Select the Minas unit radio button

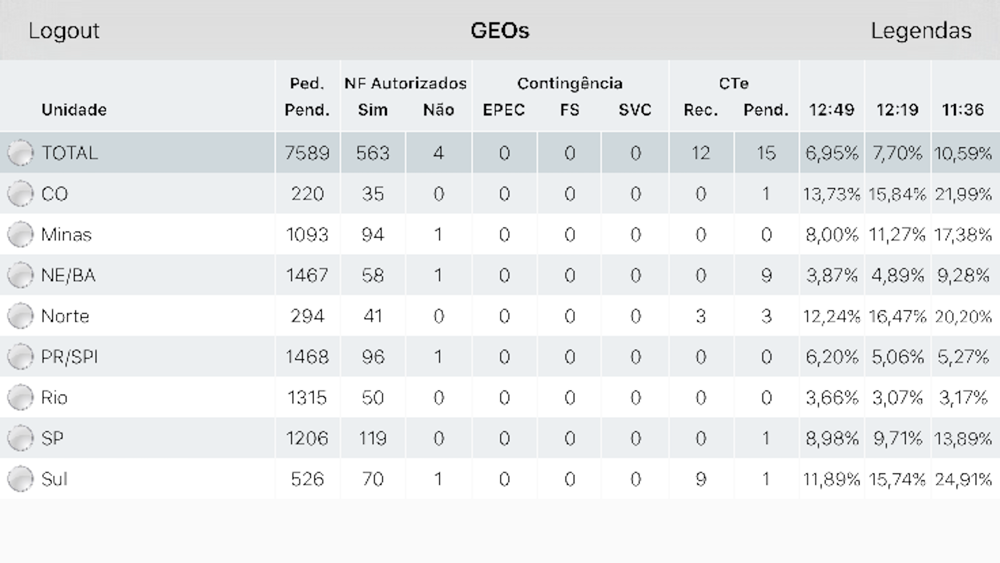(x=20, y=235)
